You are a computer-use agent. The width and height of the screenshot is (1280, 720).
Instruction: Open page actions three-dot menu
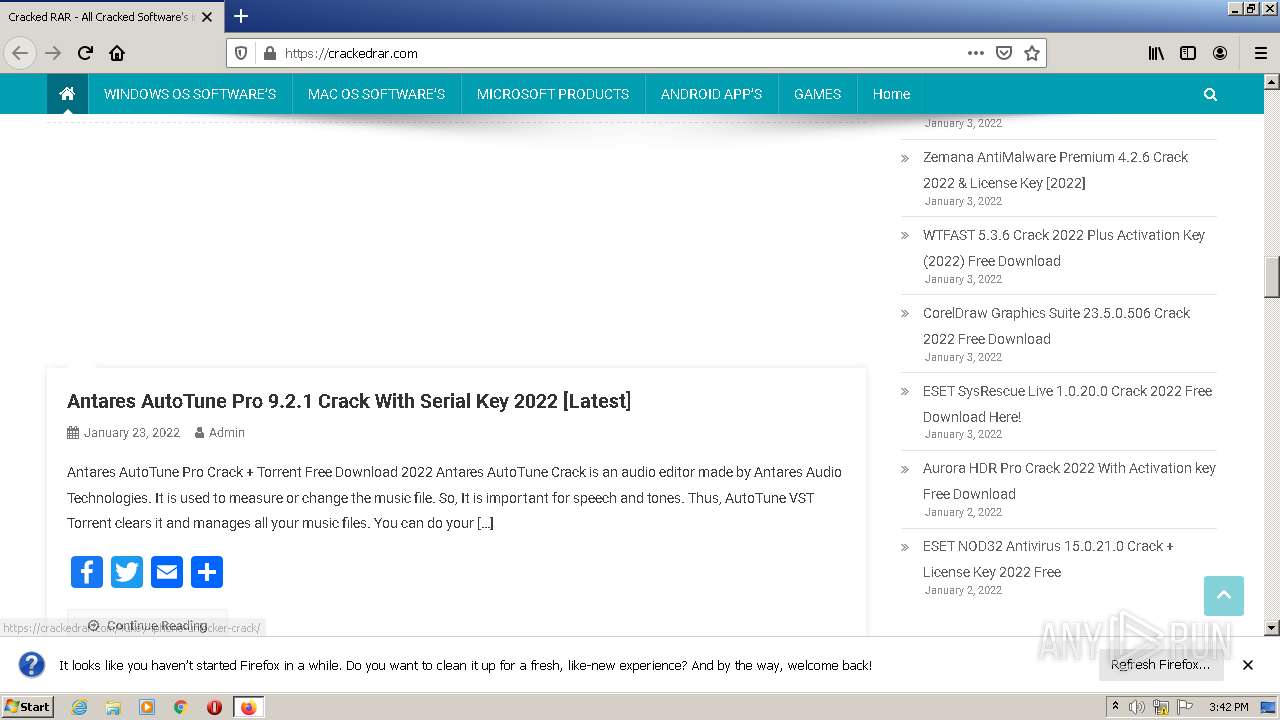(x=976, y=53)
